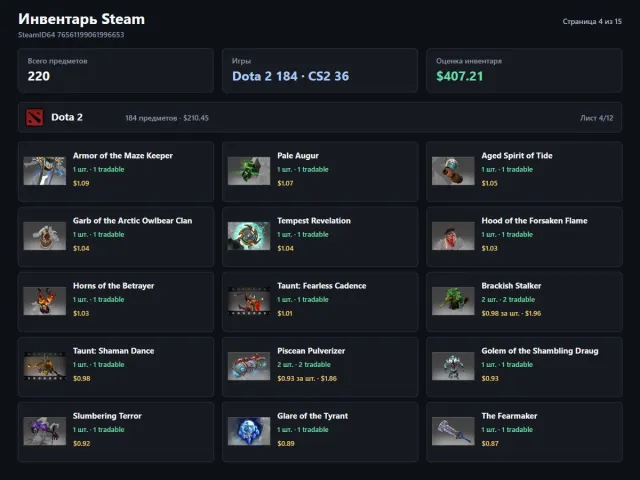Click the Игры label
This screenshot has width=640, height=480.
click(241, 61)
